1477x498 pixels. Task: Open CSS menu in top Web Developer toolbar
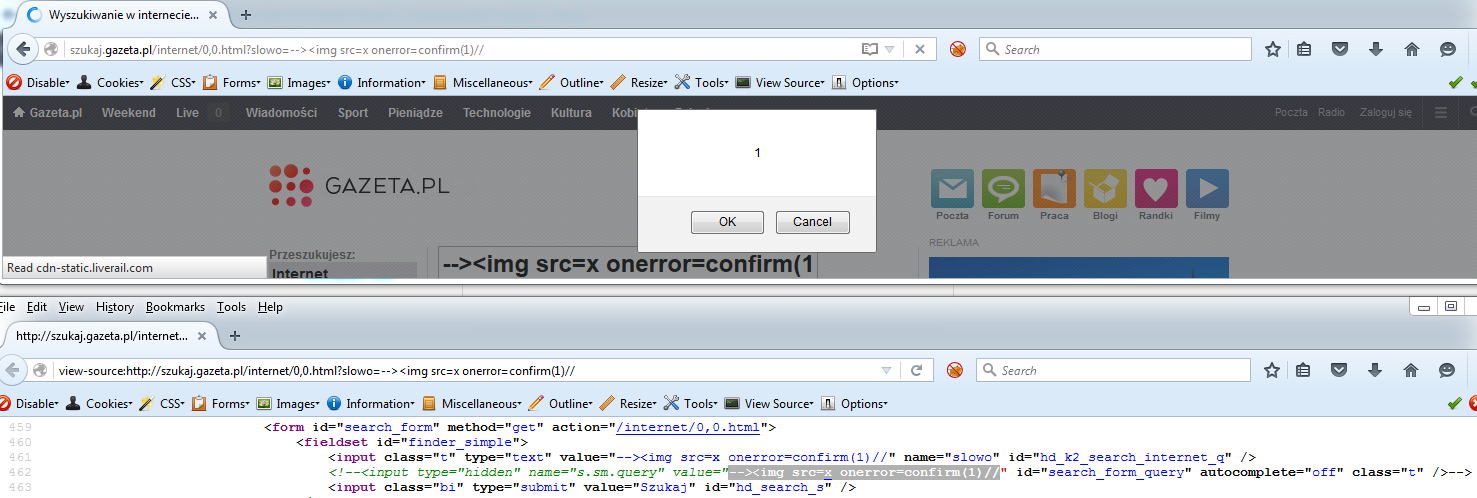coord(173,82)
